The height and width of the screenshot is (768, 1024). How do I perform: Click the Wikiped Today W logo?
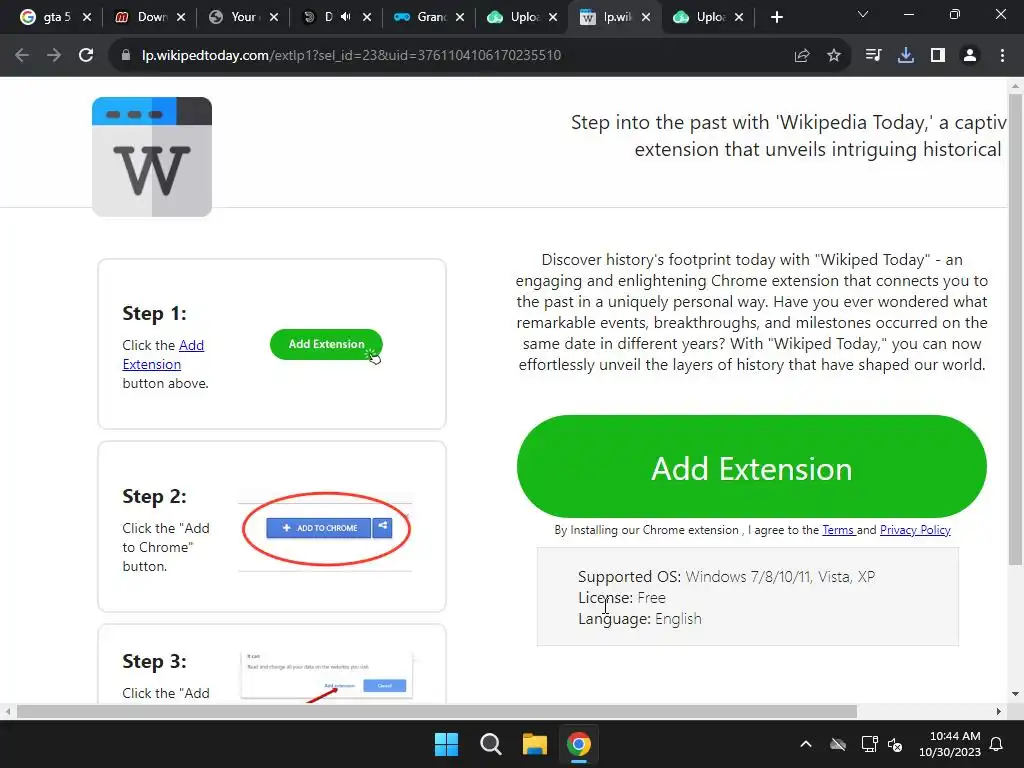[152, 157]
